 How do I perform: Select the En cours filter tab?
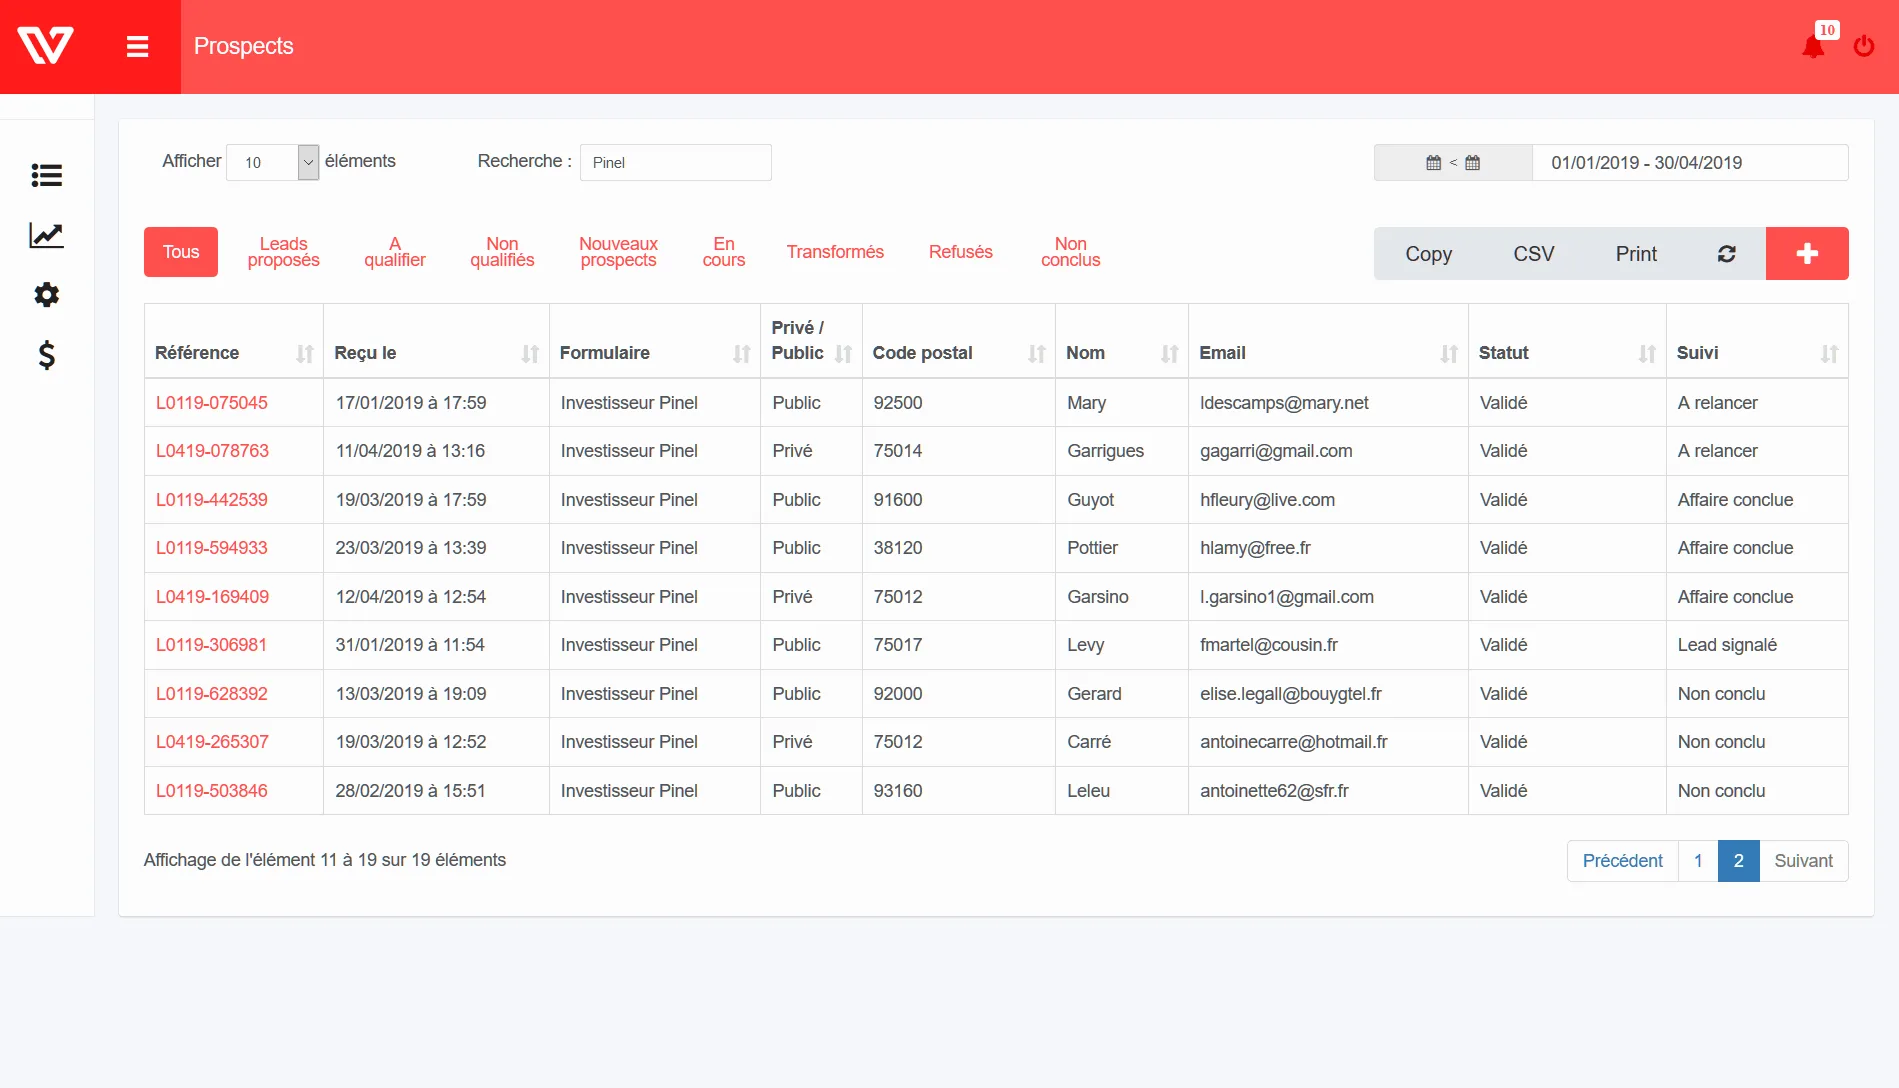coord(724,252)
